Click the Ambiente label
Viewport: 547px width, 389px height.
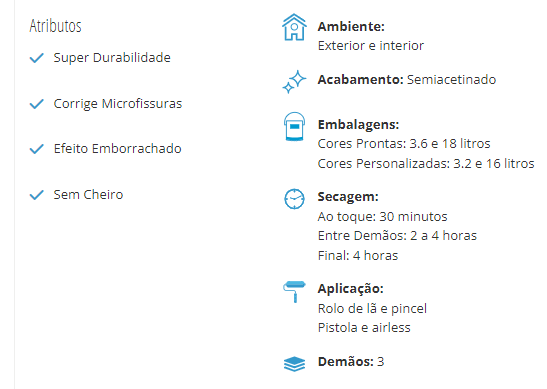point(351,27)
